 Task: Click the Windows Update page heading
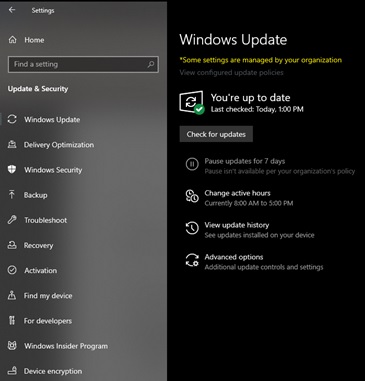click(x=233, y=40)
